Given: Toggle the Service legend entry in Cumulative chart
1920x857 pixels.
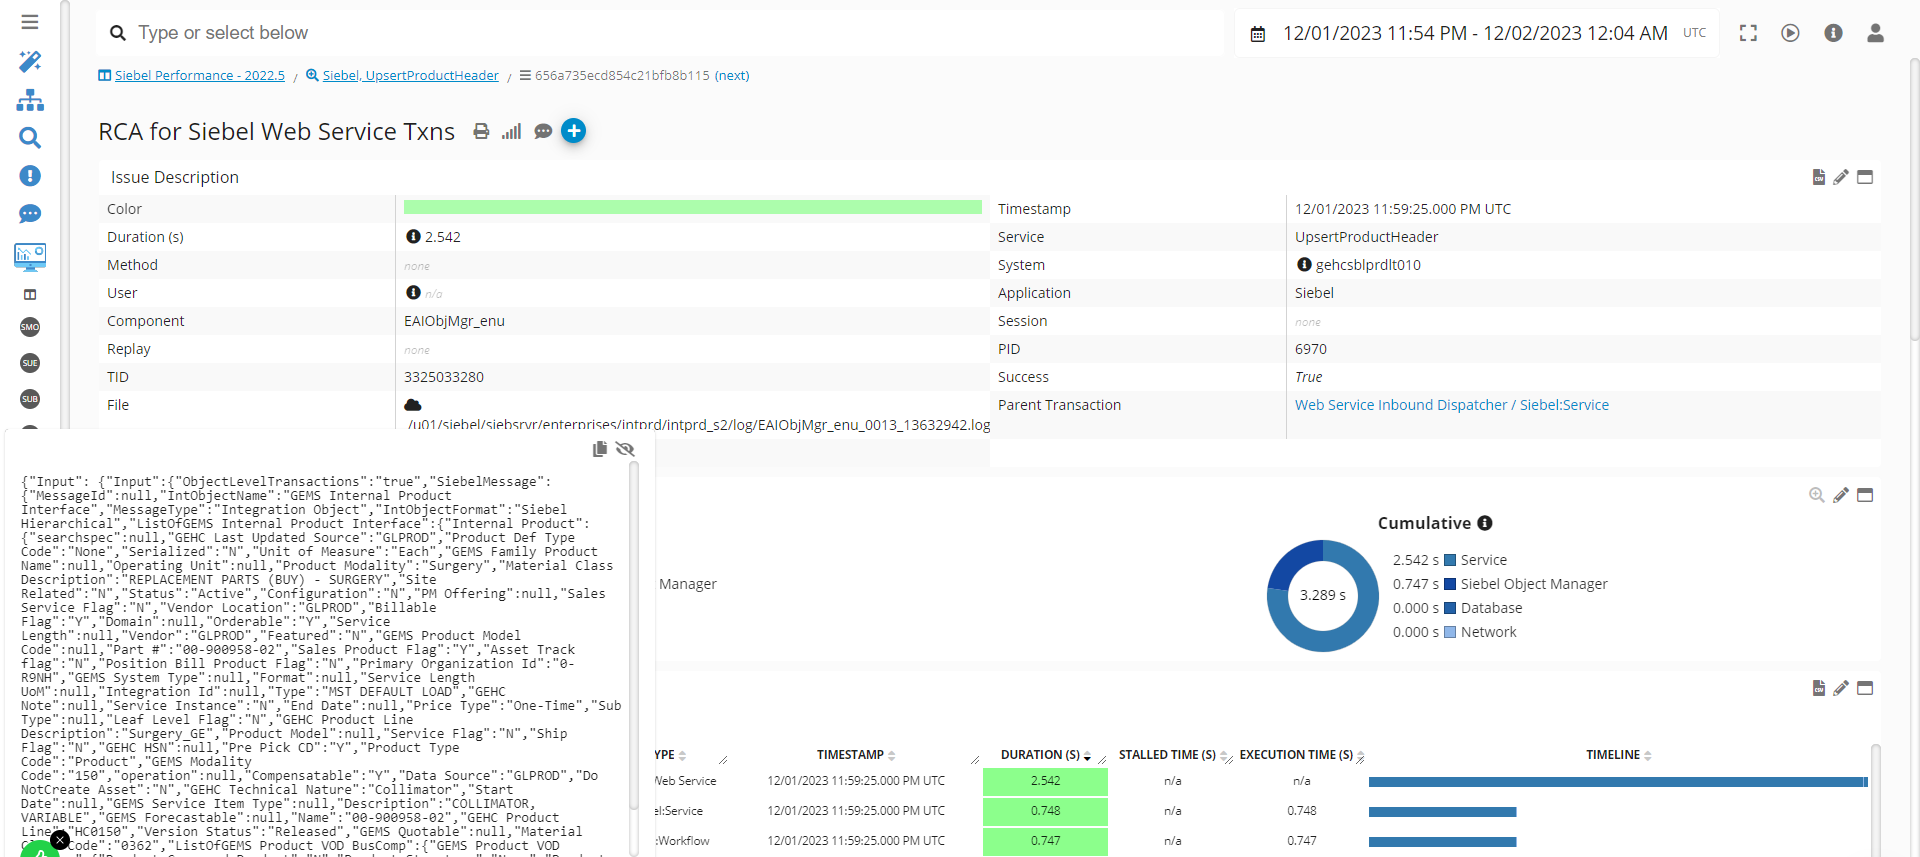Looking at the screenshot, I should (x=1483, y=560).
